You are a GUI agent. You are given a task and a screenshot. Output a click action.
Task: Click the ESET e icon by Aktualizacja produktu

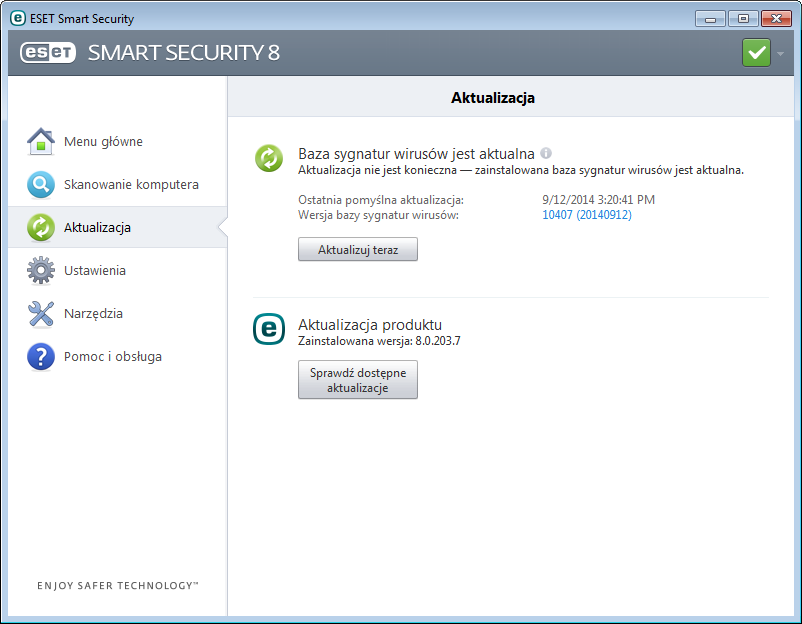pos(269,329)
